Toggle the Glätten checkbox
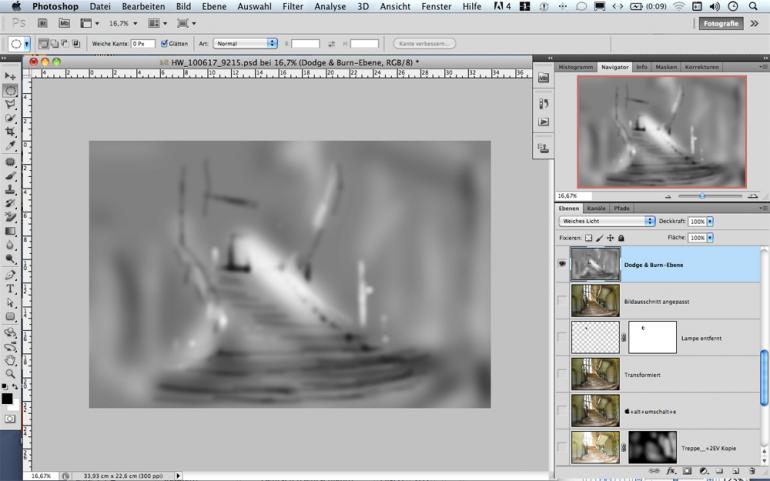 [164, 44]
